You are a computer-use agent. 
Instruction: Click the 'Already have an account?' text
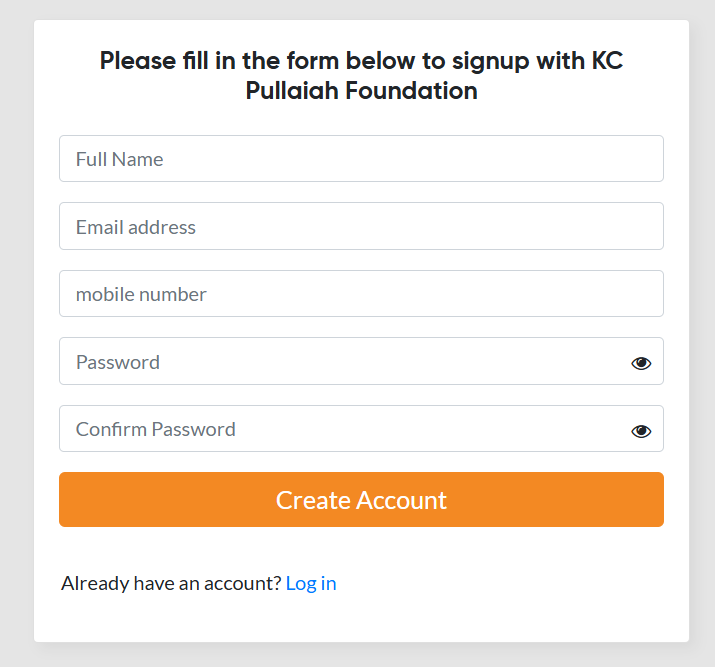click(x=171, y=583)
